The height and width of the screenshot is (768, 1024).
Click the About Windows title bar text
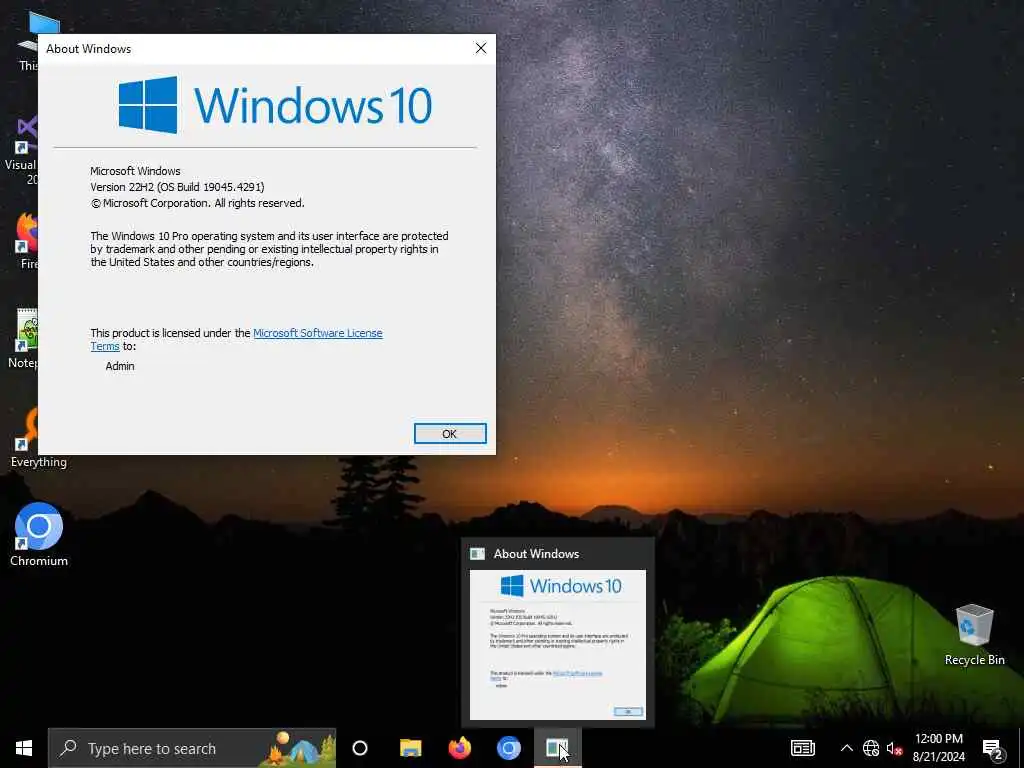click(88, 48)
